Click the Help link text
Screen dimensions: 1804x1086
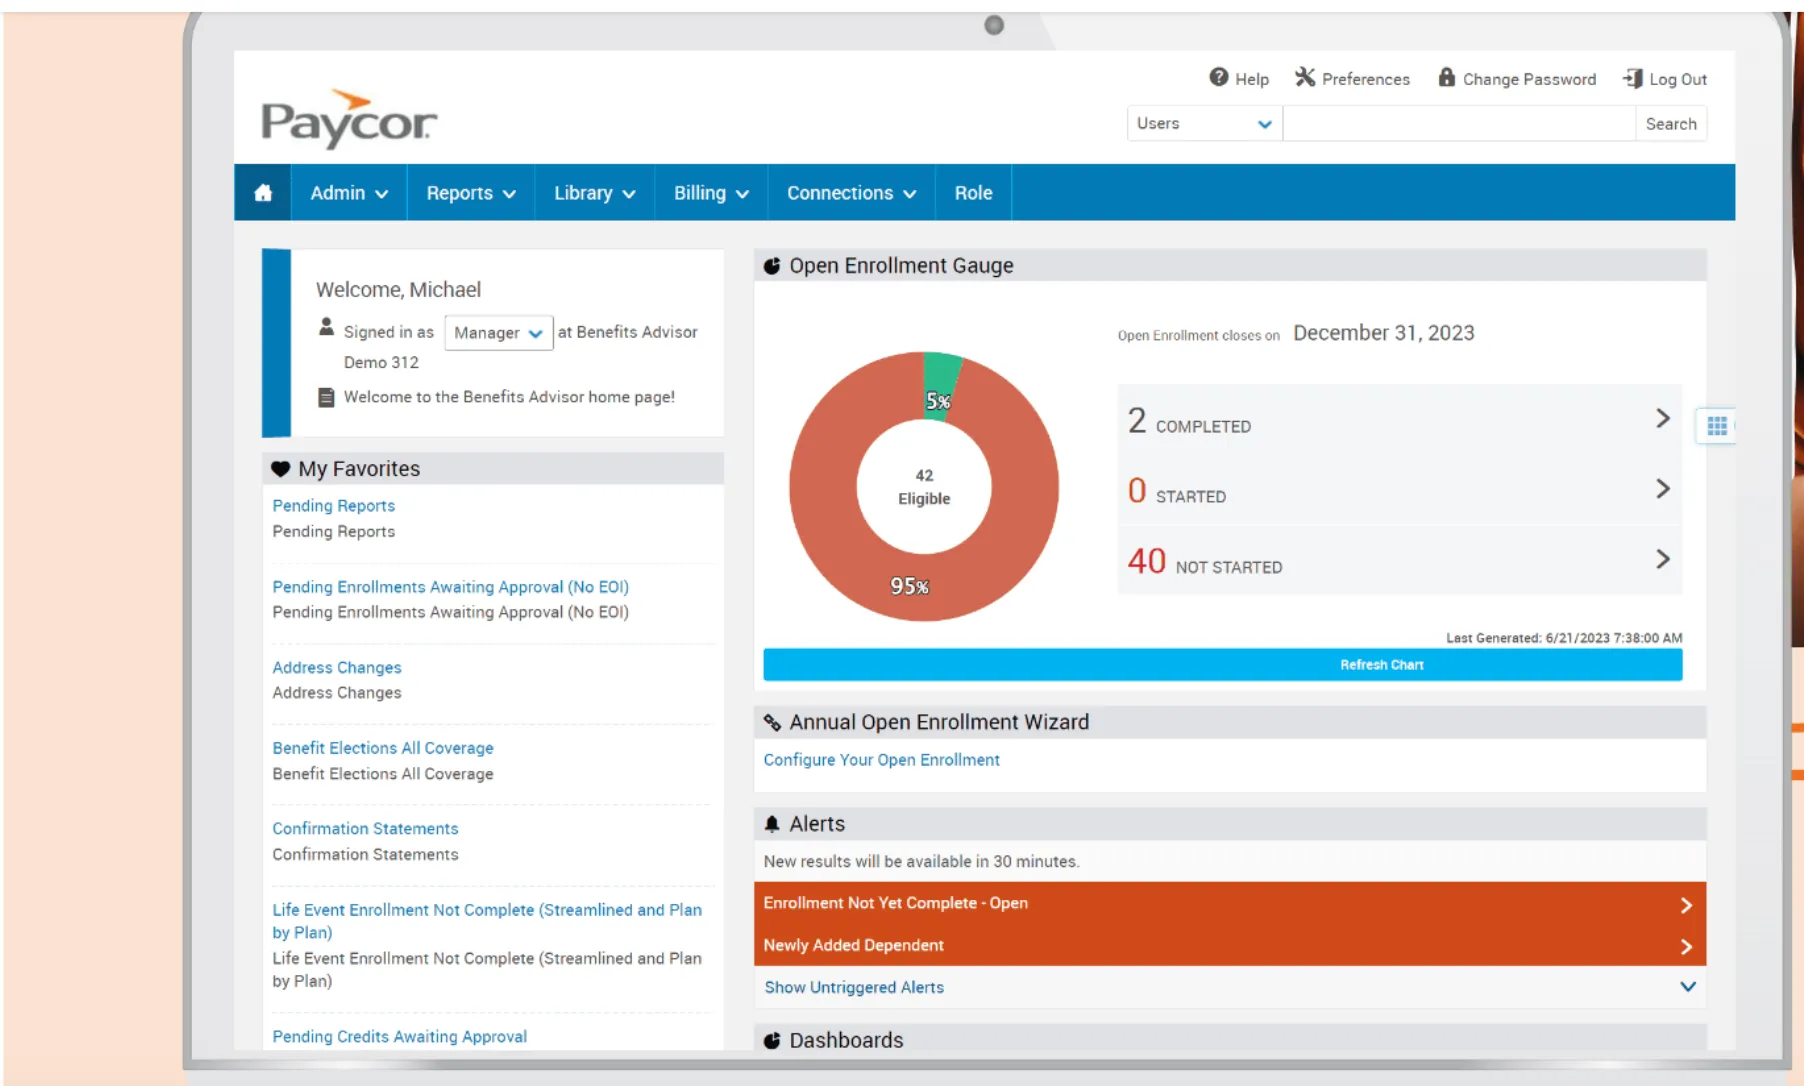coord(1251,79)
